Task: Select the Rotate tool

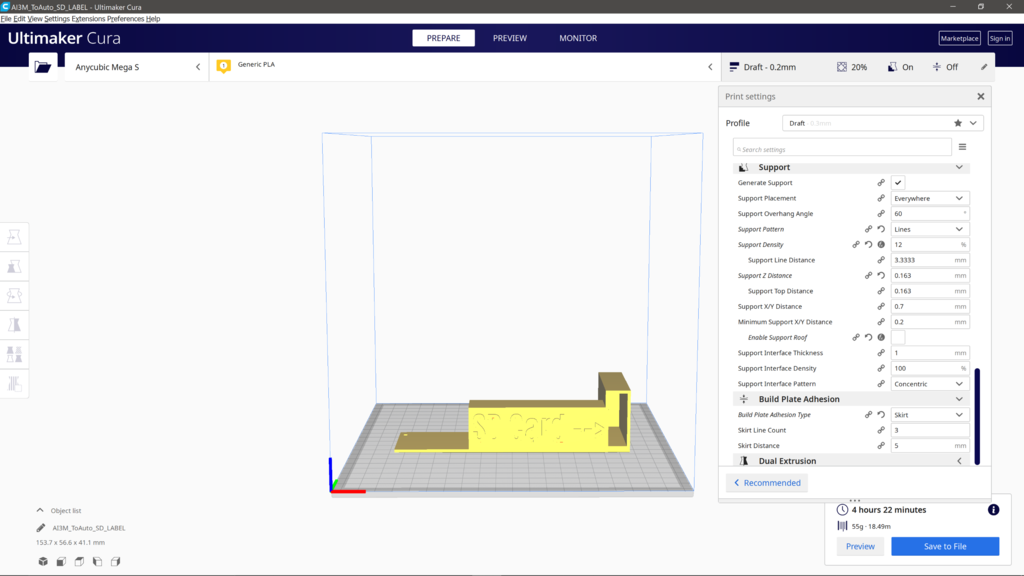Action: (14, 295)
